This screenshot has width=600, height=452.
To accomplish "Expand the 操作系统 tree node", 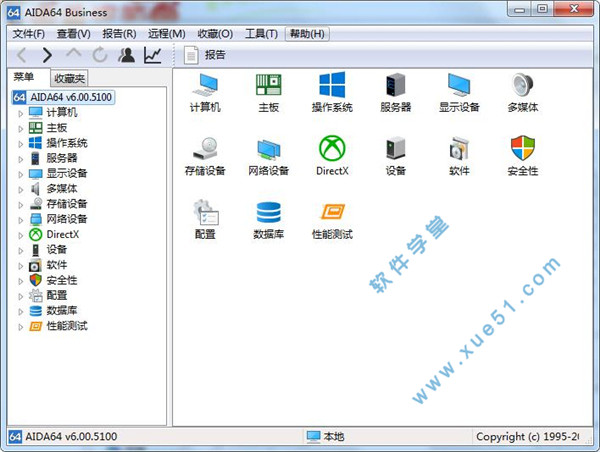I will click(x=21, y=144).
